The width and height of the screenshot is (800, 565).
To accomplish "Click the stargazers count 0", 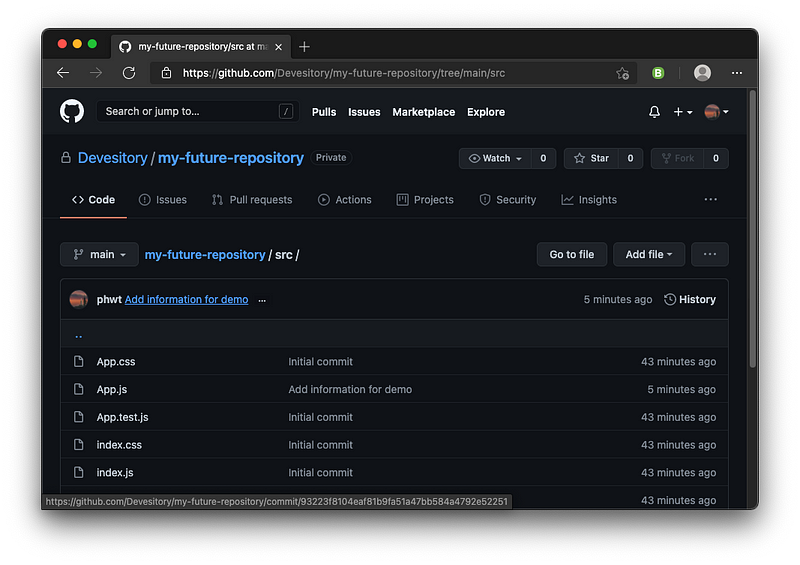I will (x=631, y=158).
